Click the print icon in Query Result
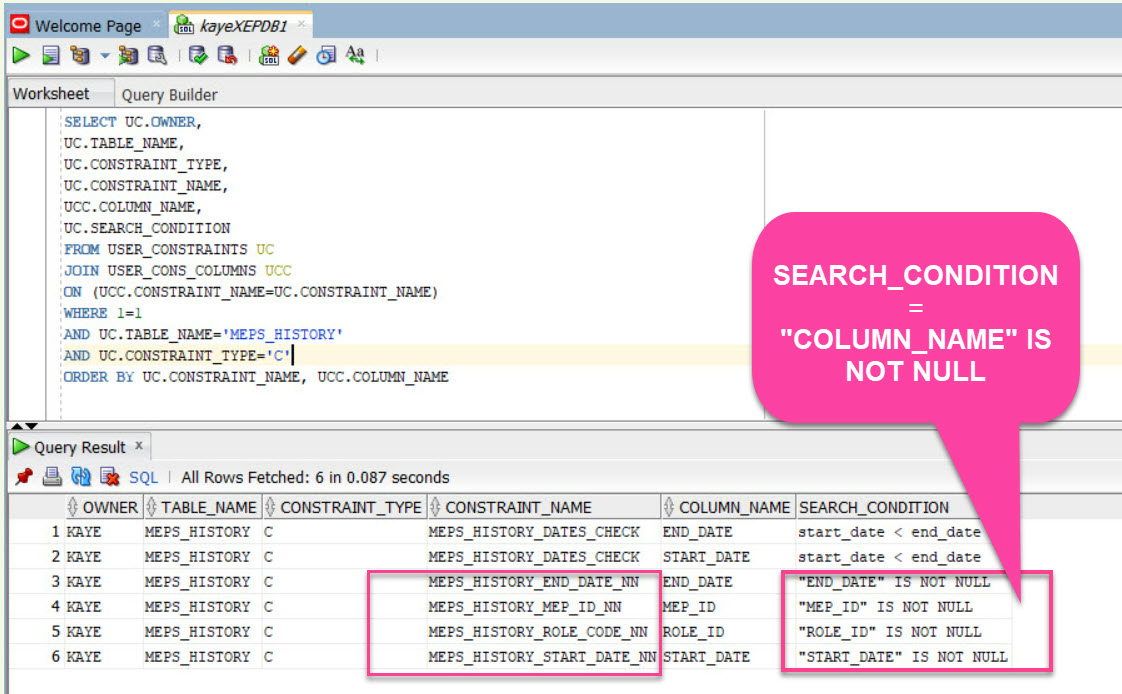Viewport: 1122px width, 694px height. (52, 476)
